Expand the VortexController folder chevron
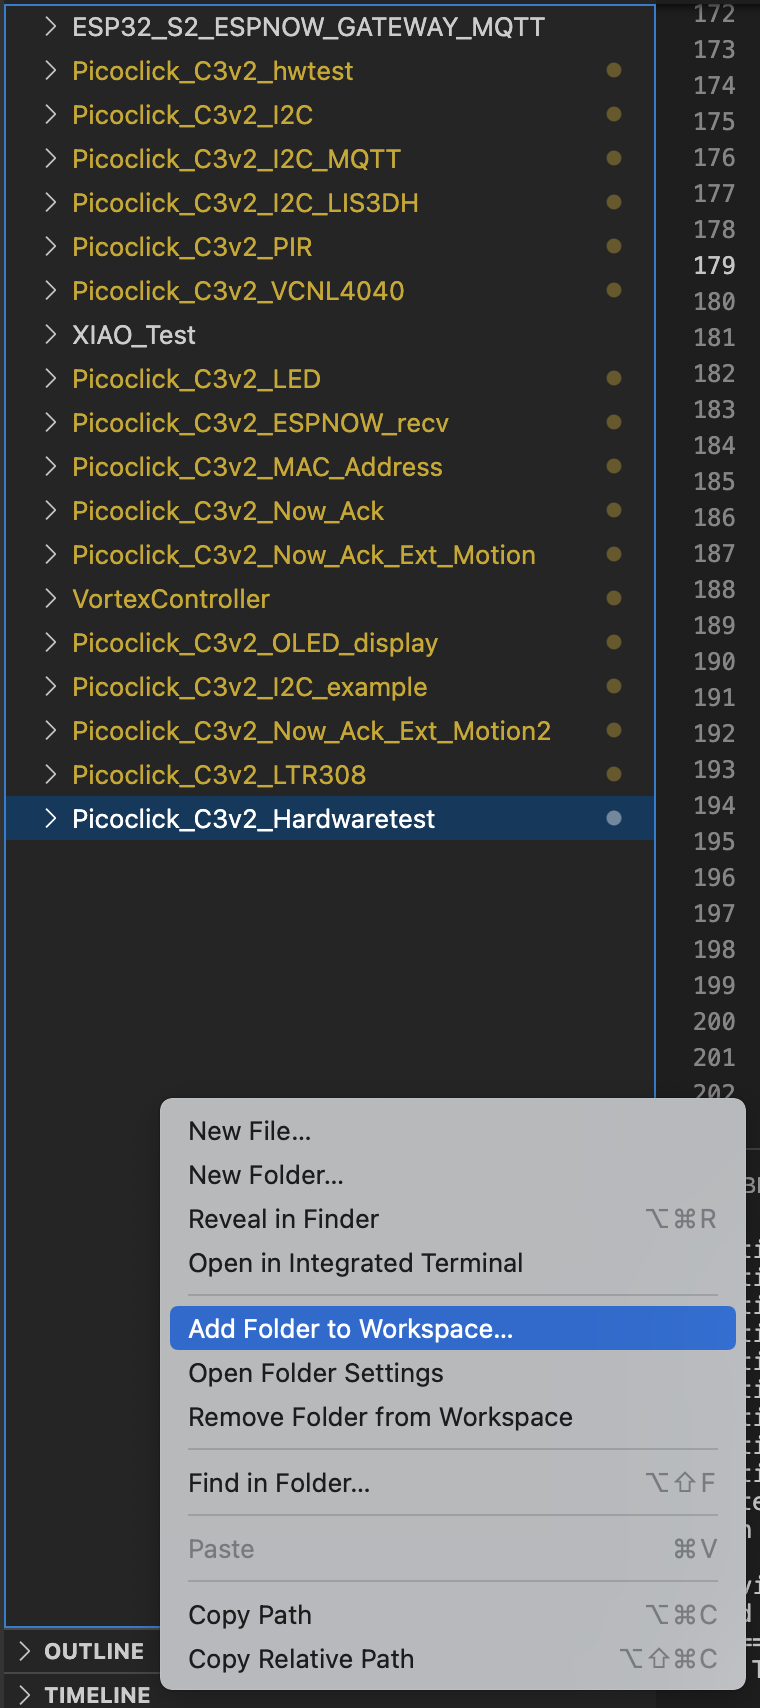The width and height of the screenshot is (760, 1708). coord(50,598)
